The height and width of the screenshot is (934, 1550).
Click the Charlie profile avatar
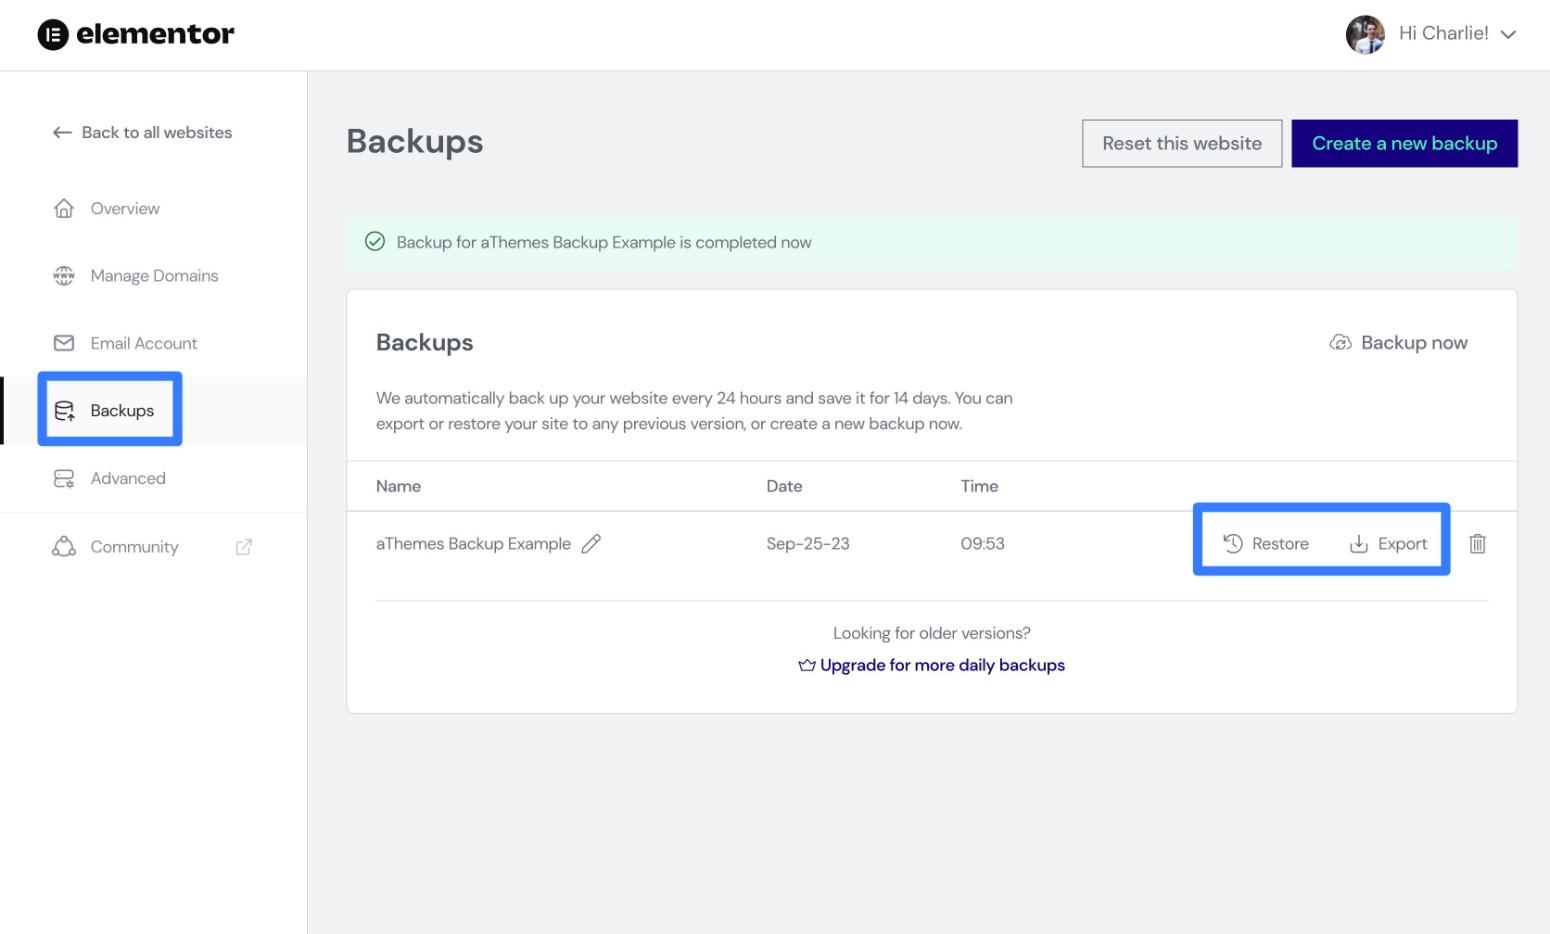pos(1365,34)
